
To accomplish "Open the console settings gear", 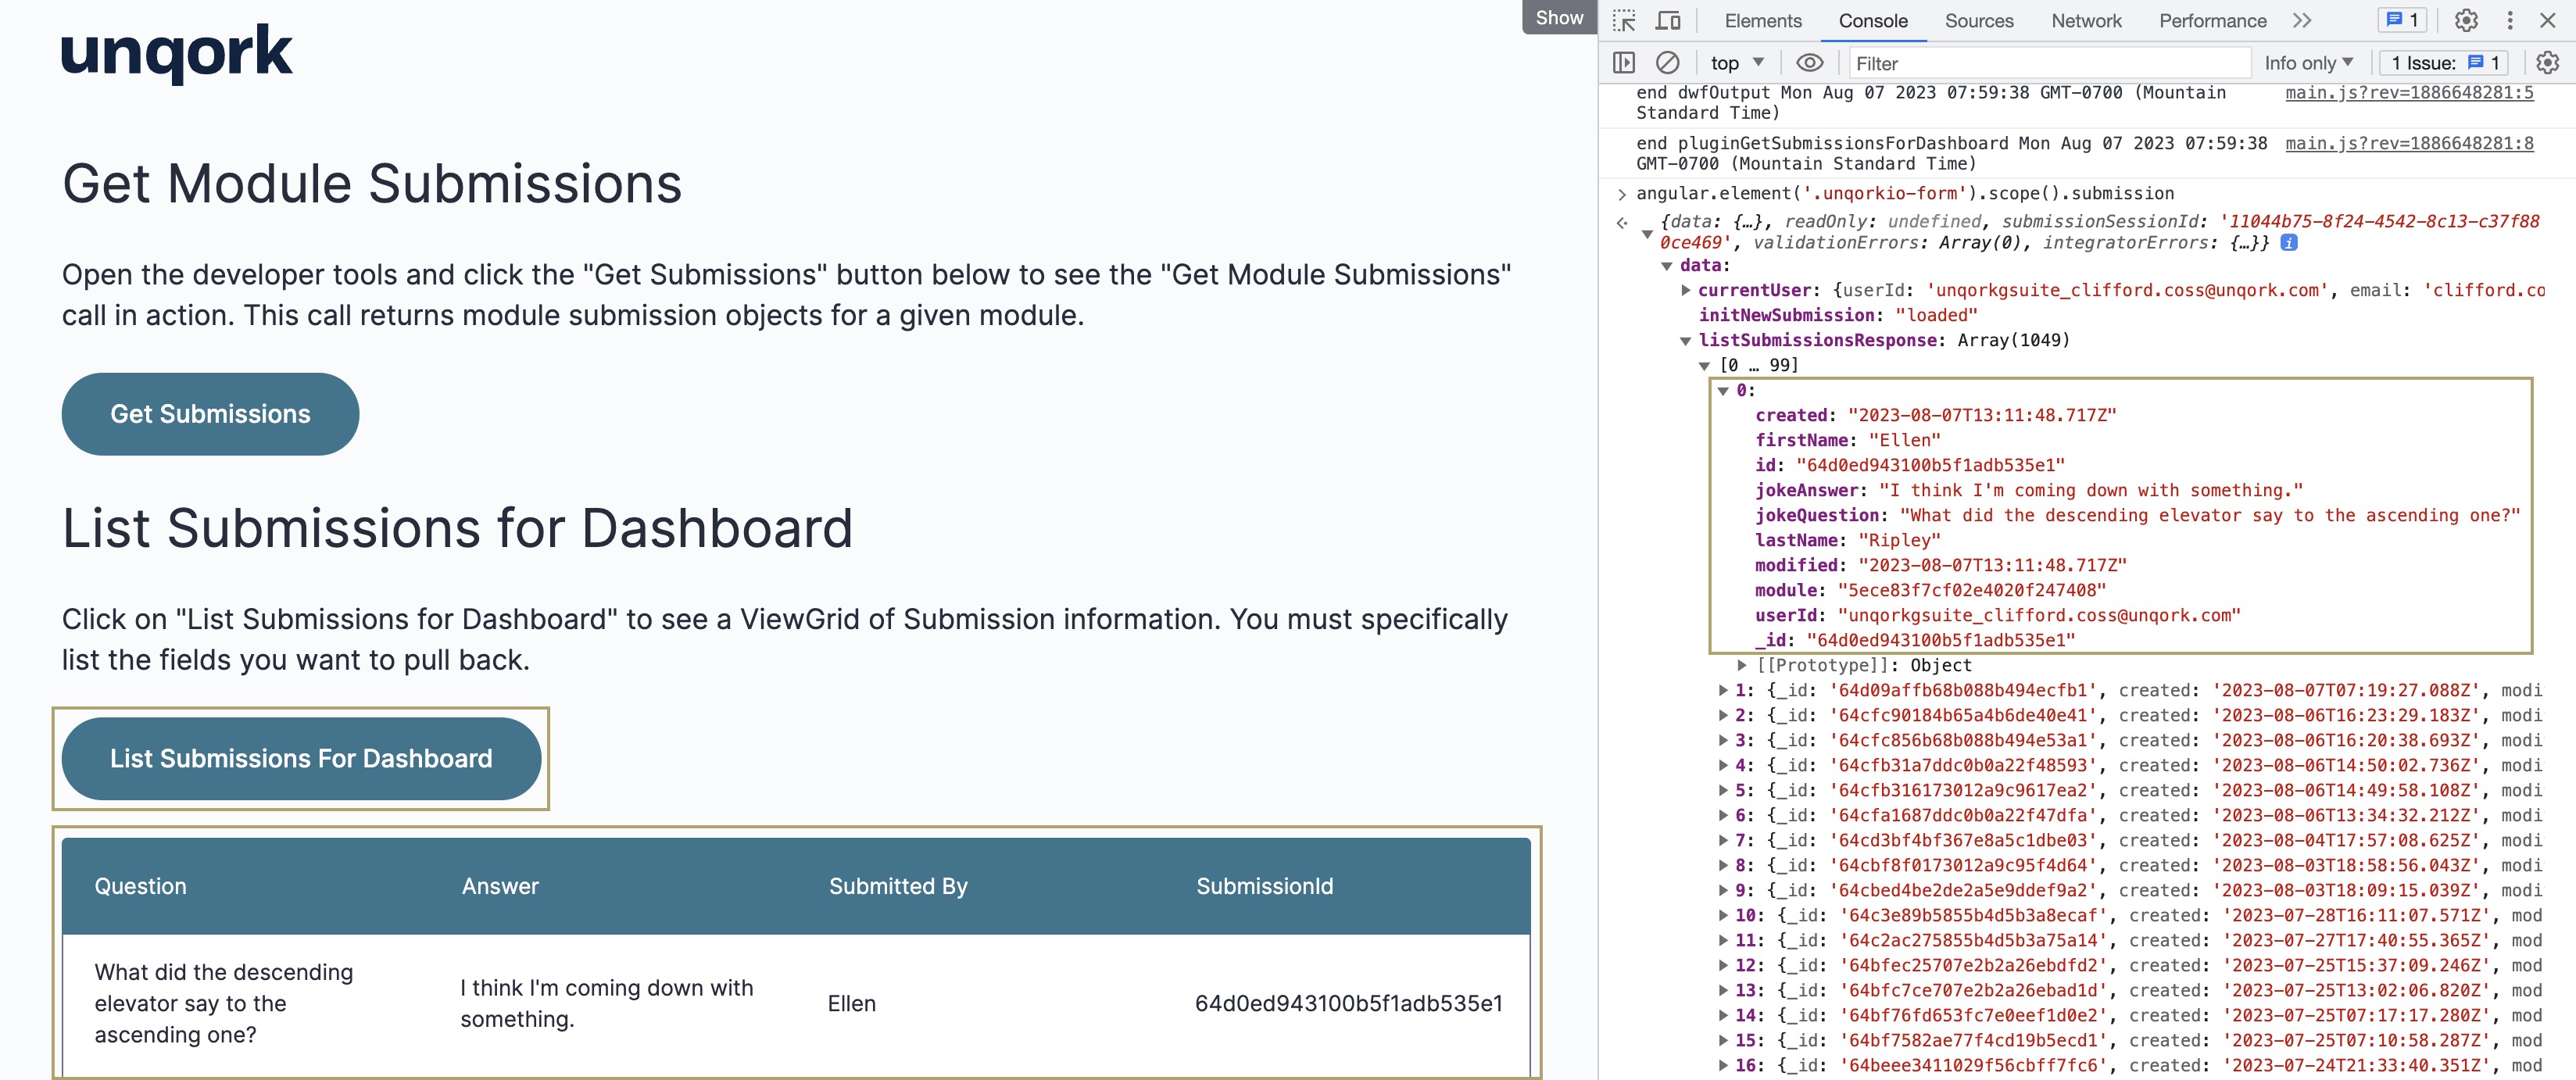I will 2547,63.
